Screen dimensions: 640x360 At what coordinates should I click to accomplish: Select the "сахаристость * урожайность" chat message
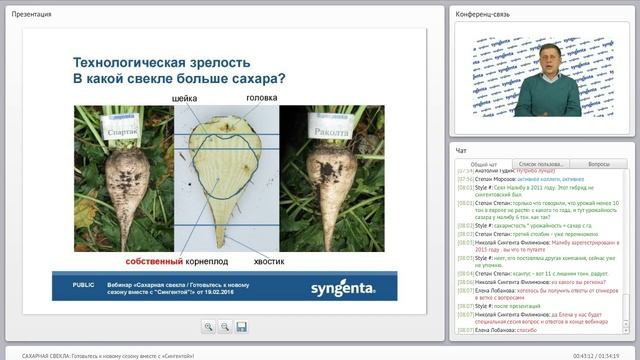pyautogui.click(x=524, y=226)
